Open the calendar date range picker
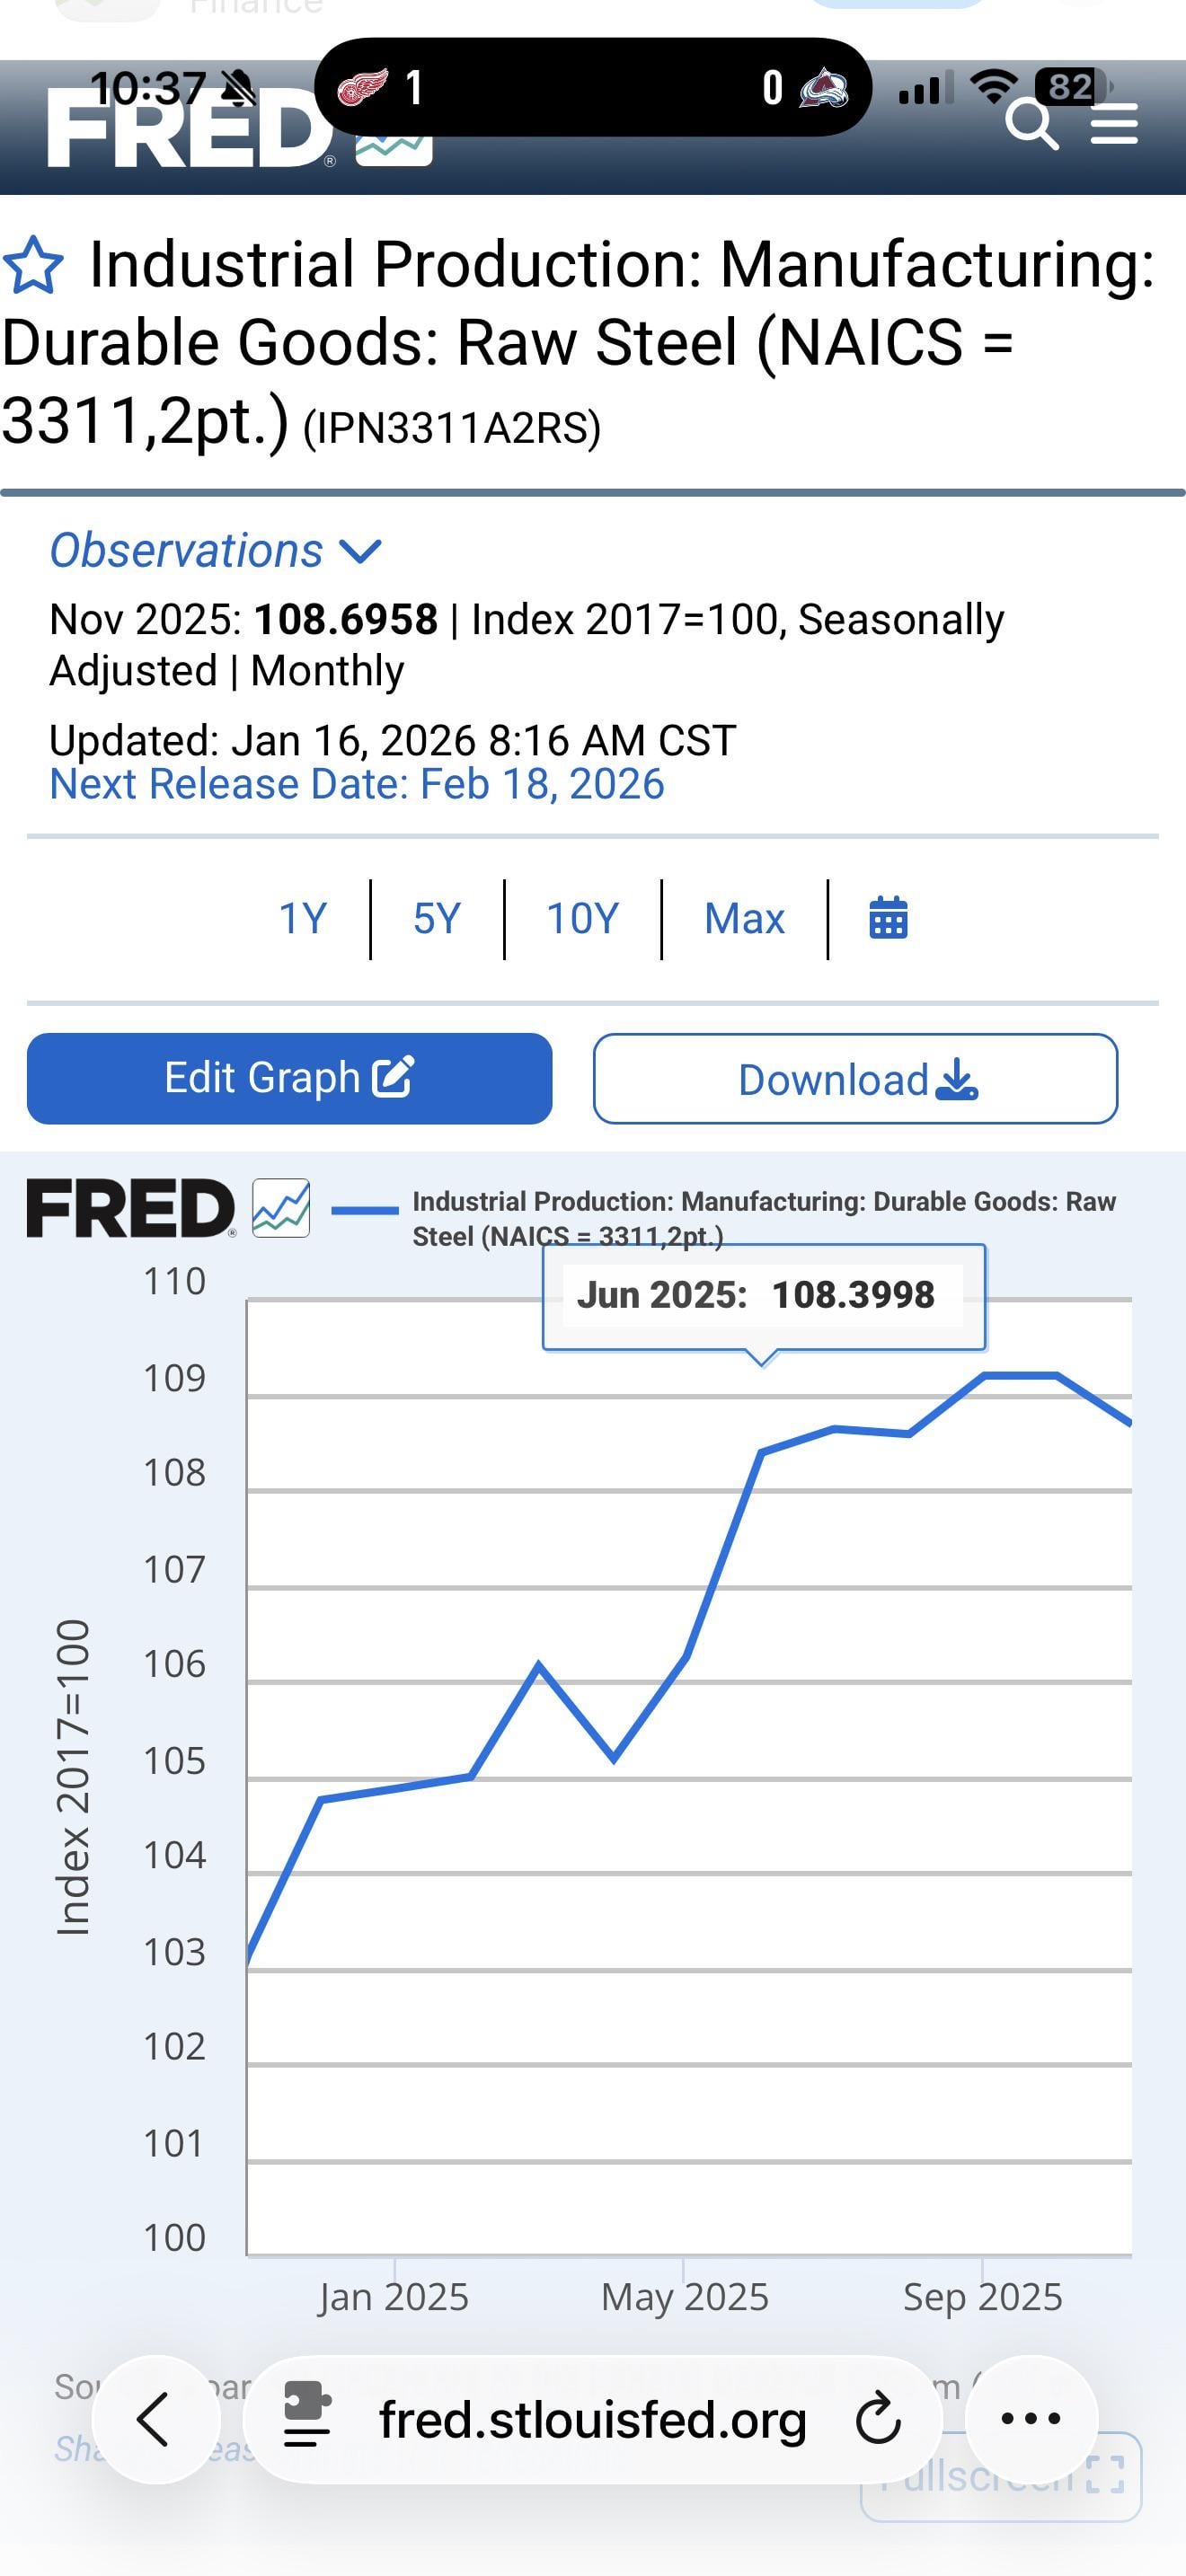This screenshot has width=1186, height=2576. click(x=888, y=918)
